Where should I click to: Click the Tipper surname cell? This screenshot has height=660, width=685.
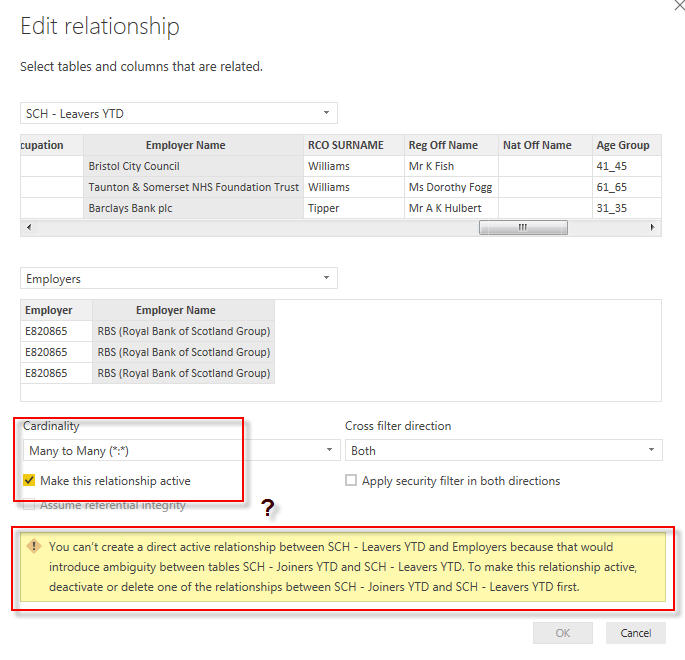[354, 208]
